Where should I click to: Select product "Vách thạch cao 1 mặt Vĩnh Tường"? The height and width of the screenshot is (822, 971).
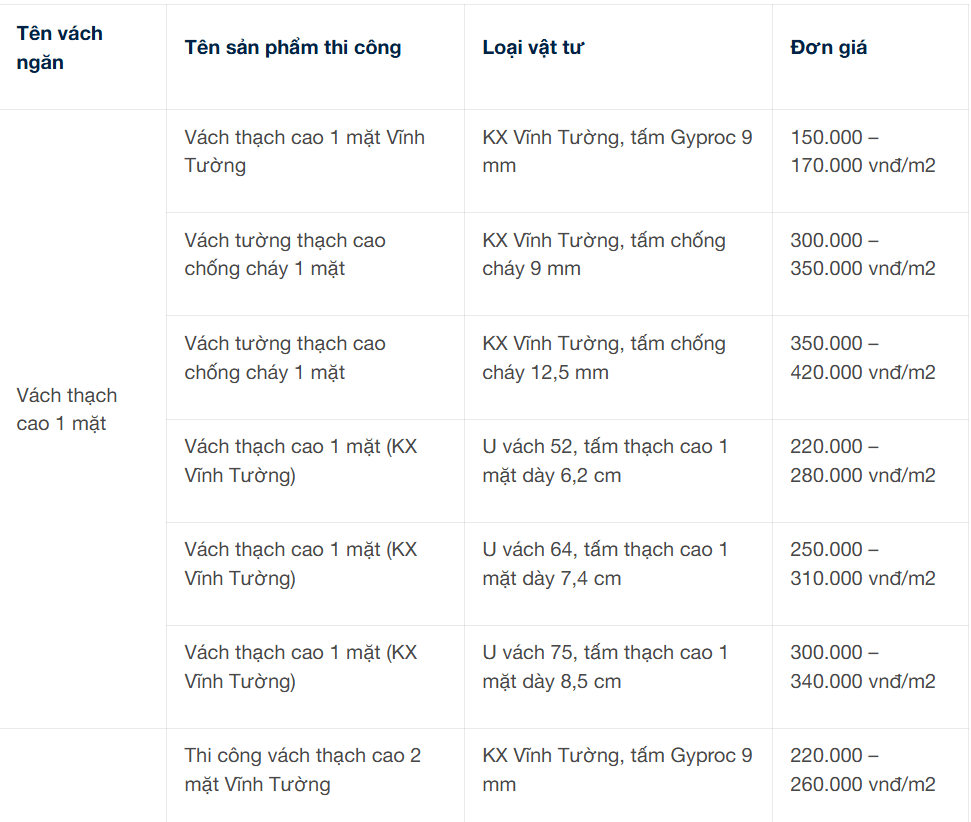click(x=304, y=151)
